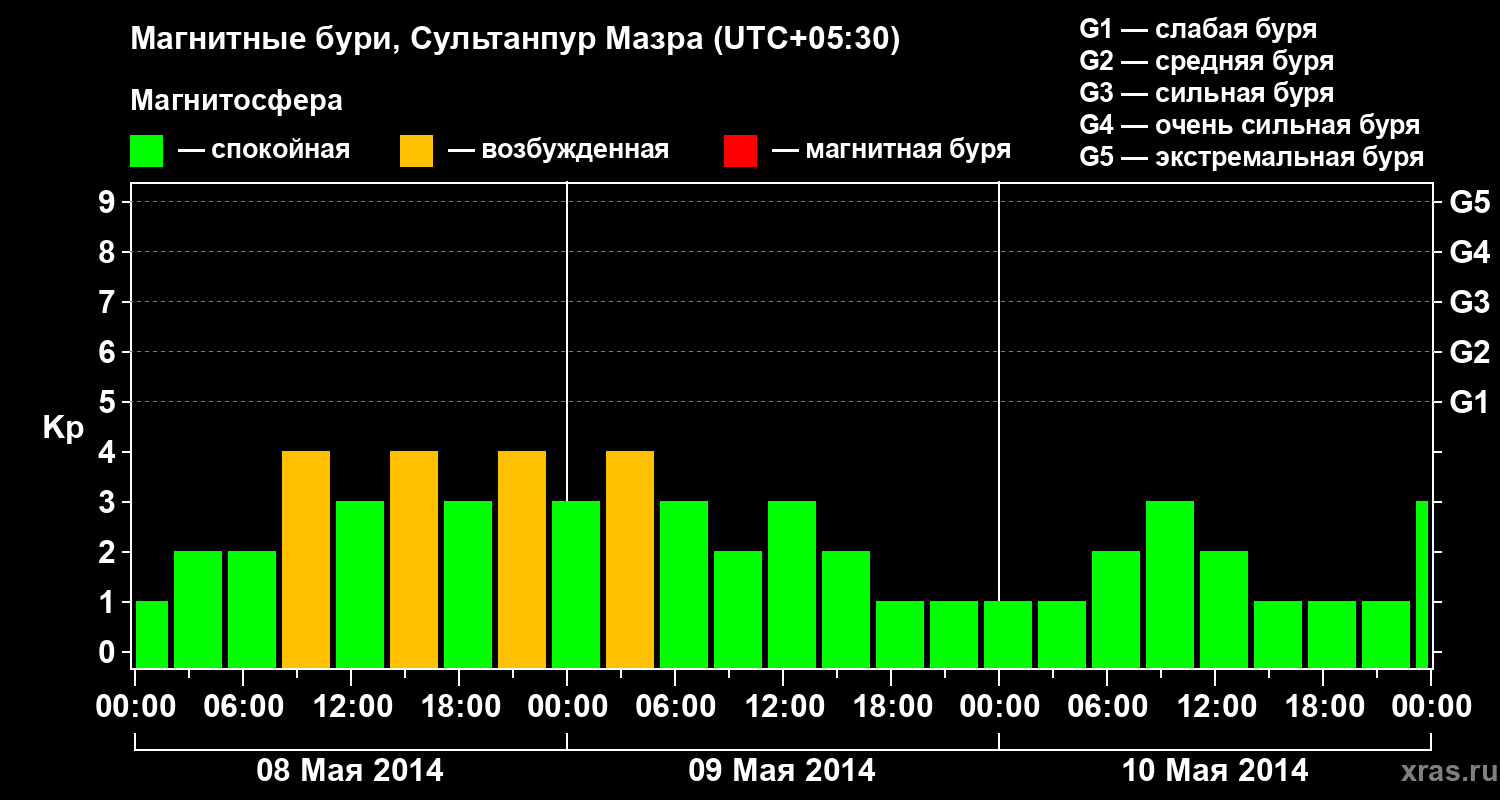1500x800 pixels.
Task: Click narrow Kp 1 bar at start of 08 Мая
Action: tap(152, 635)
